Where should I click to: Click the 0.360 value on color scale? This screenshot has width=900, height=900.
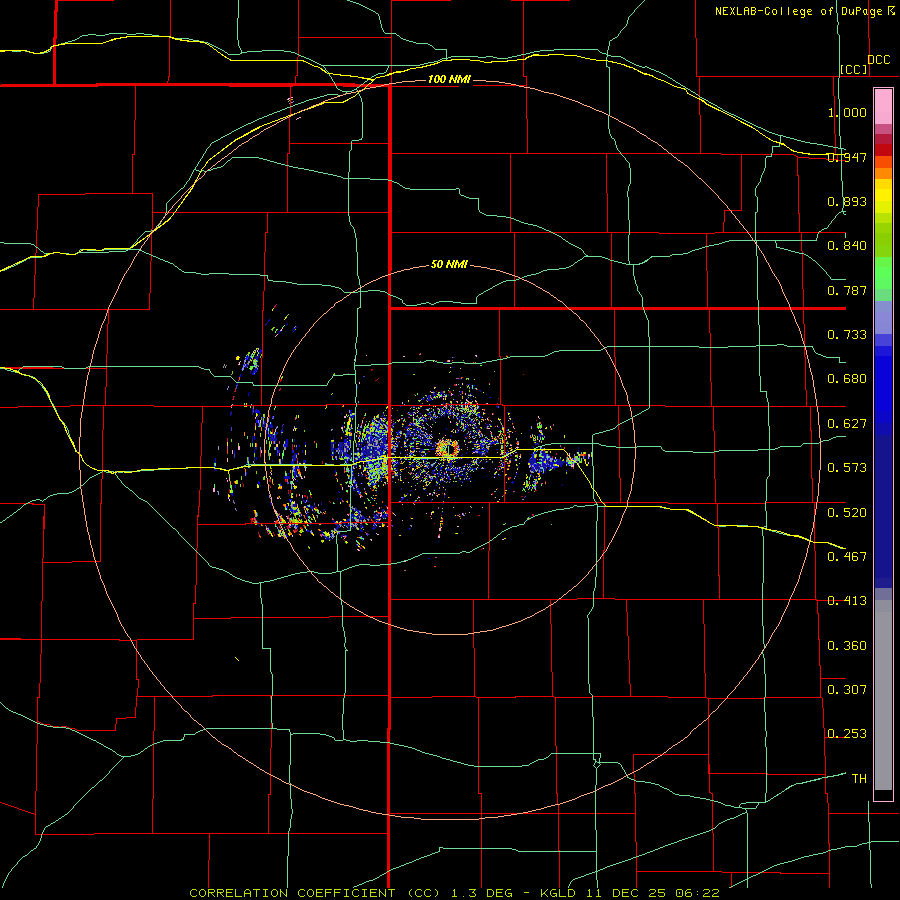point(847,646)
